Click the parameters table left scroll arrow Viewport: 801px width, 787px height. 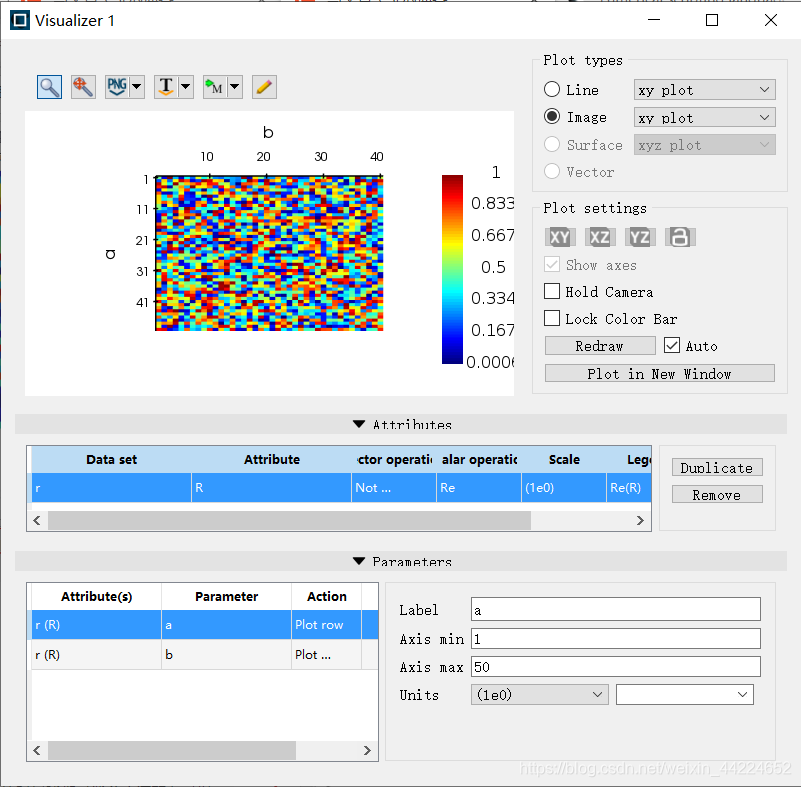point(37,750)
